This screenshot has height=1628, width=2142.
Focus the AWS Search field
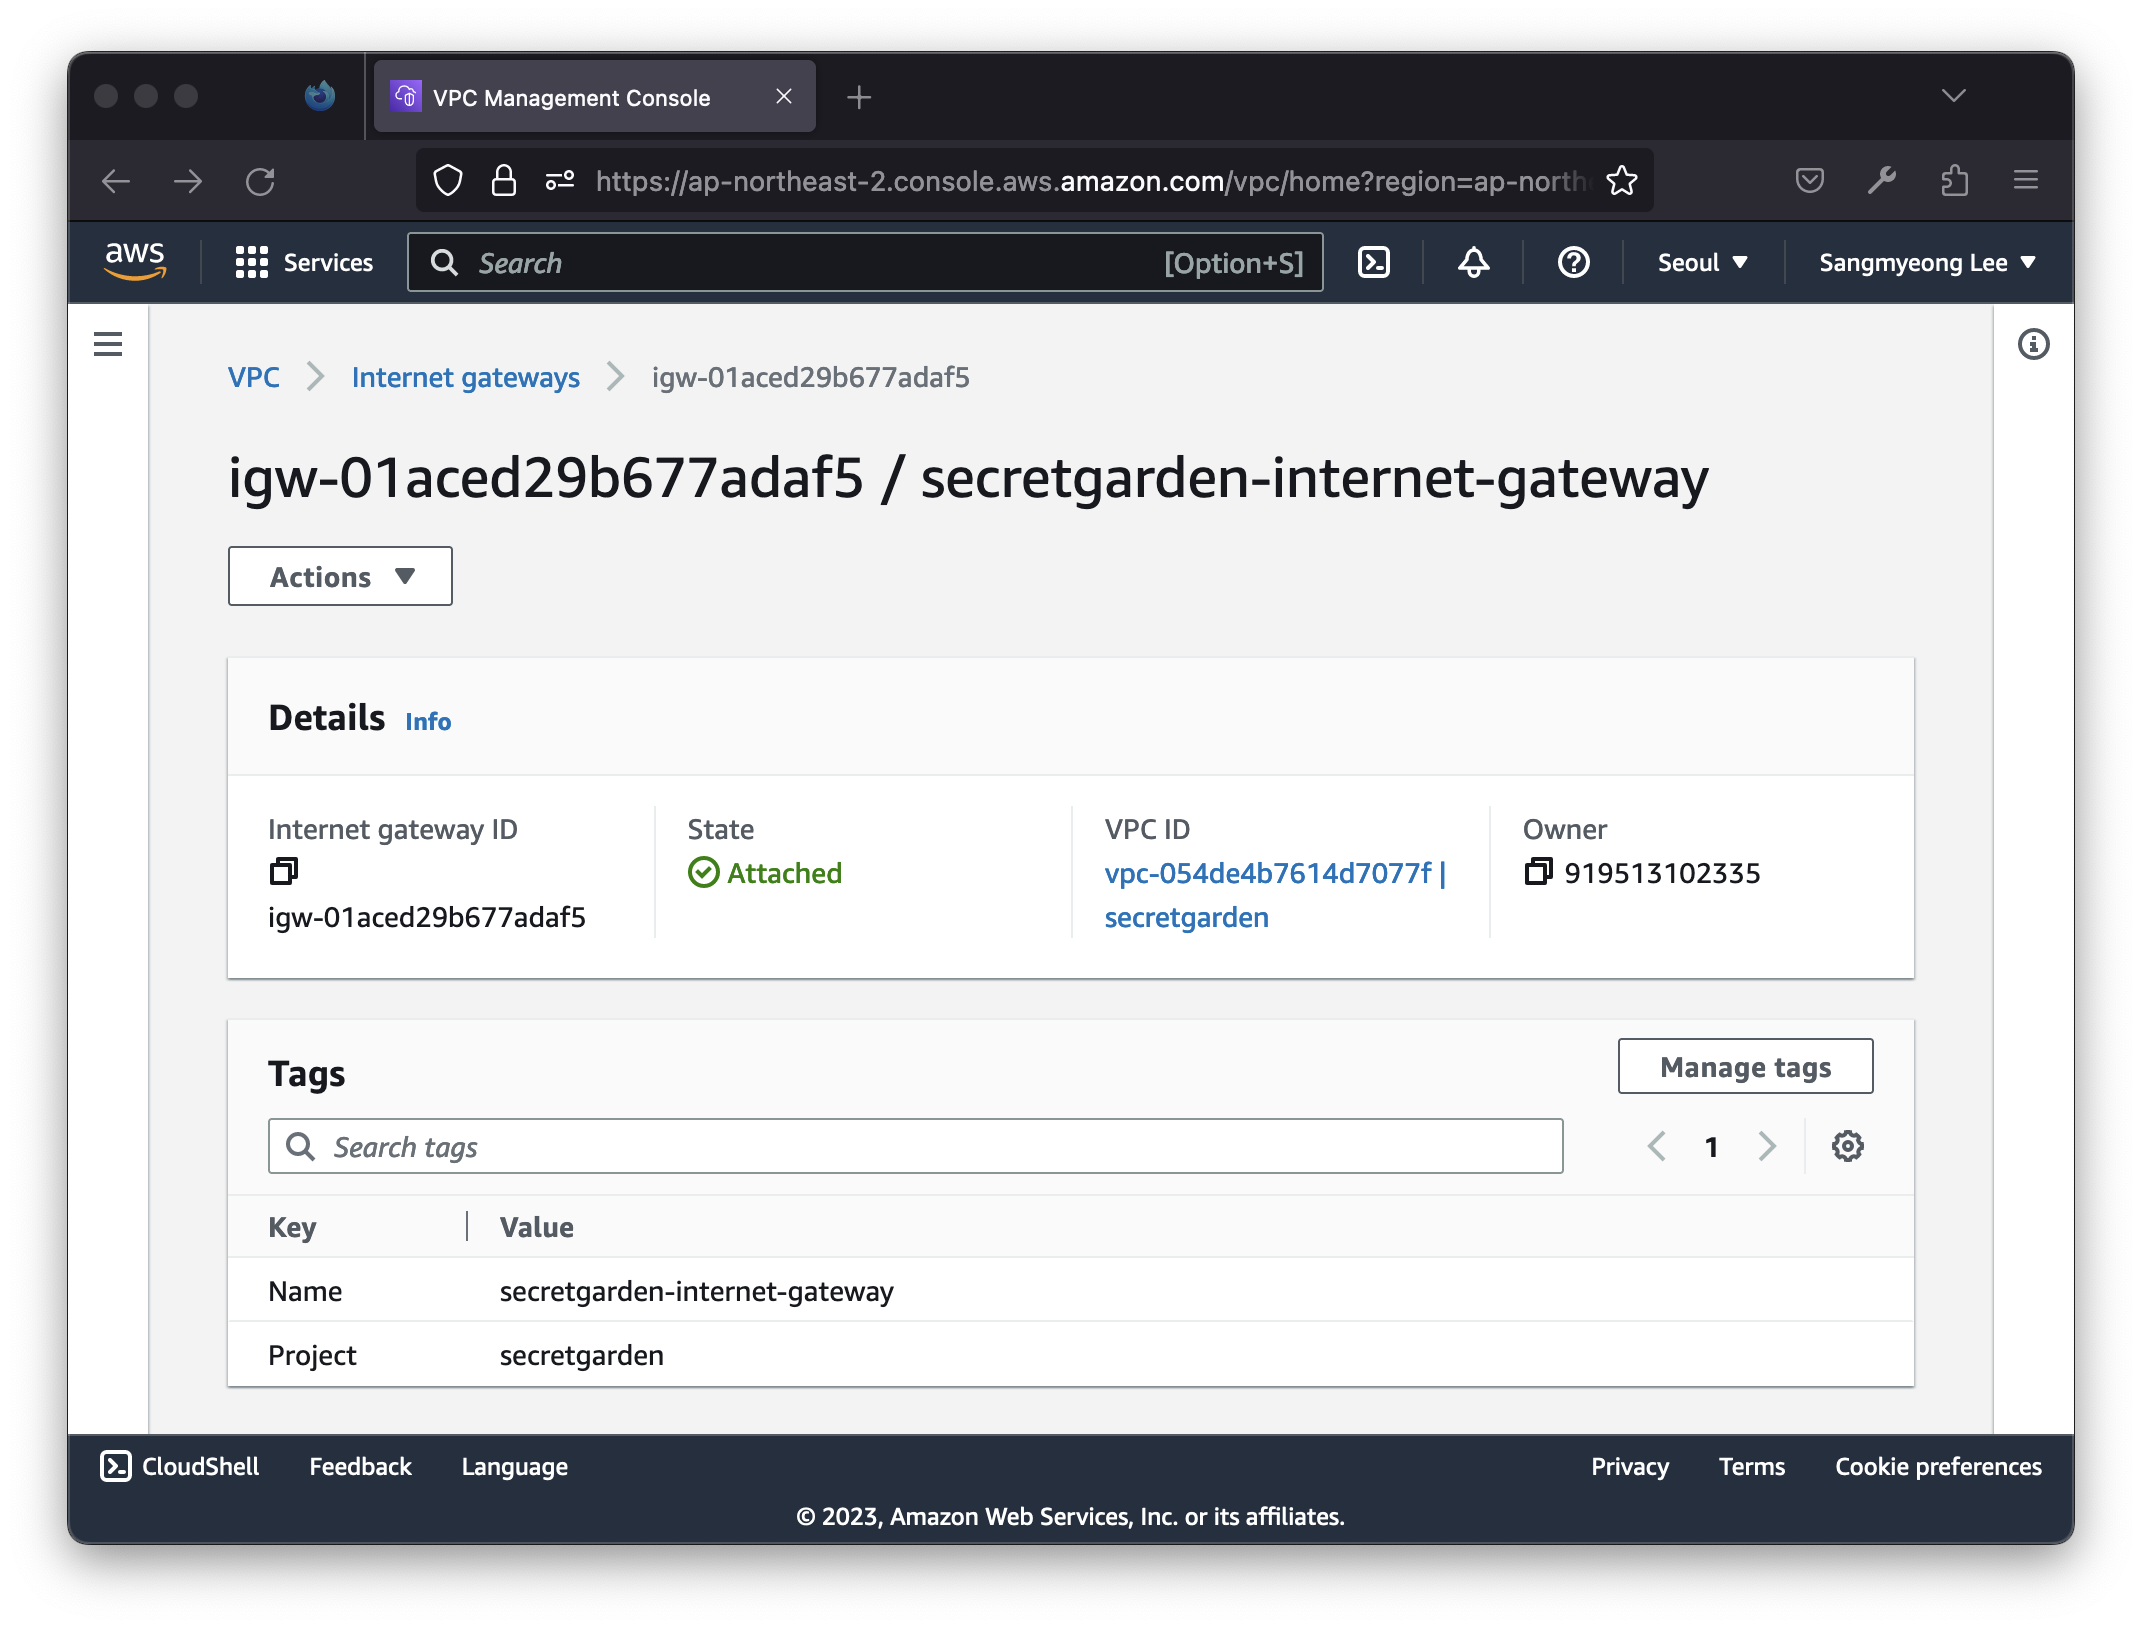click(x=865, y=262)
